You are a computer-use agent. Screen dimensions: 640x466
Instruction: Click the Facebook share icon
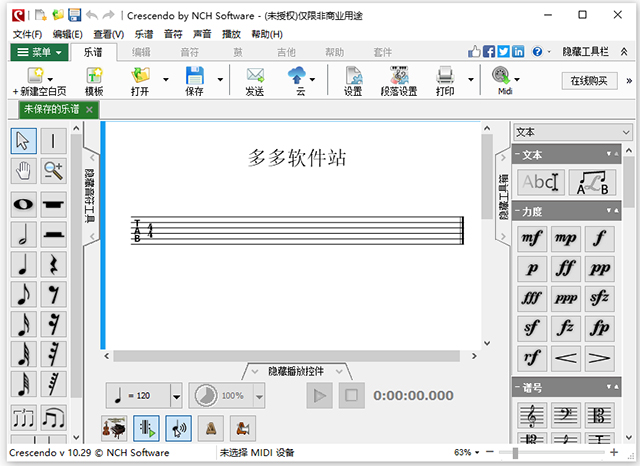(x=489, y=51)
